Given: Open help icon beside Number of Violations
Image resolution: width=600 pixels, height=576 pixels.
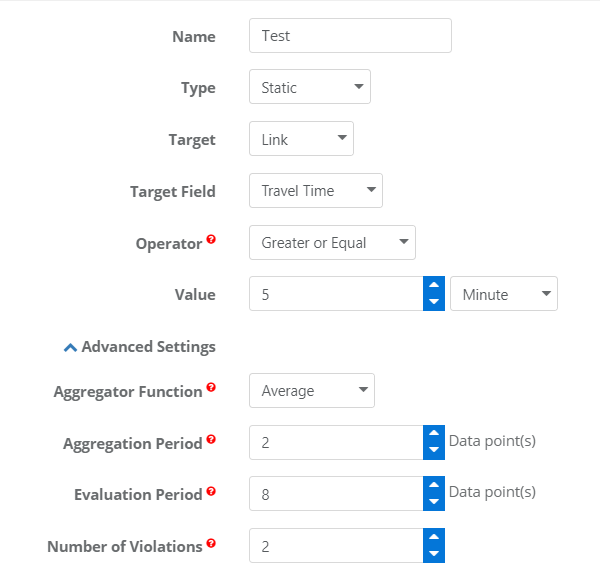Looking at the screenshot, I should (211, 543).
